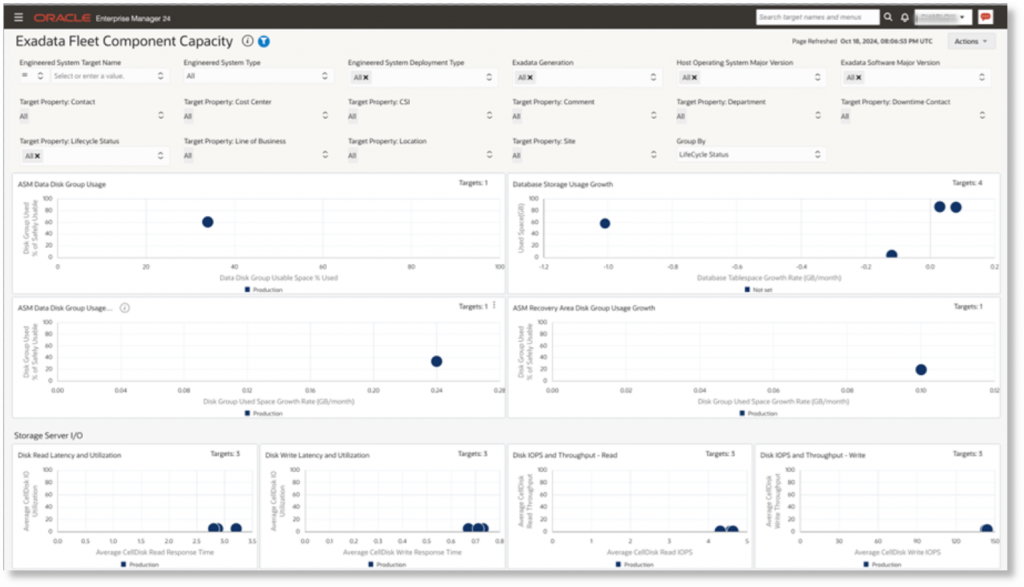Open the vertical dots menu on ASM growth chart
The width and height of the screenshot is (1024, 587).
point(494,306)
